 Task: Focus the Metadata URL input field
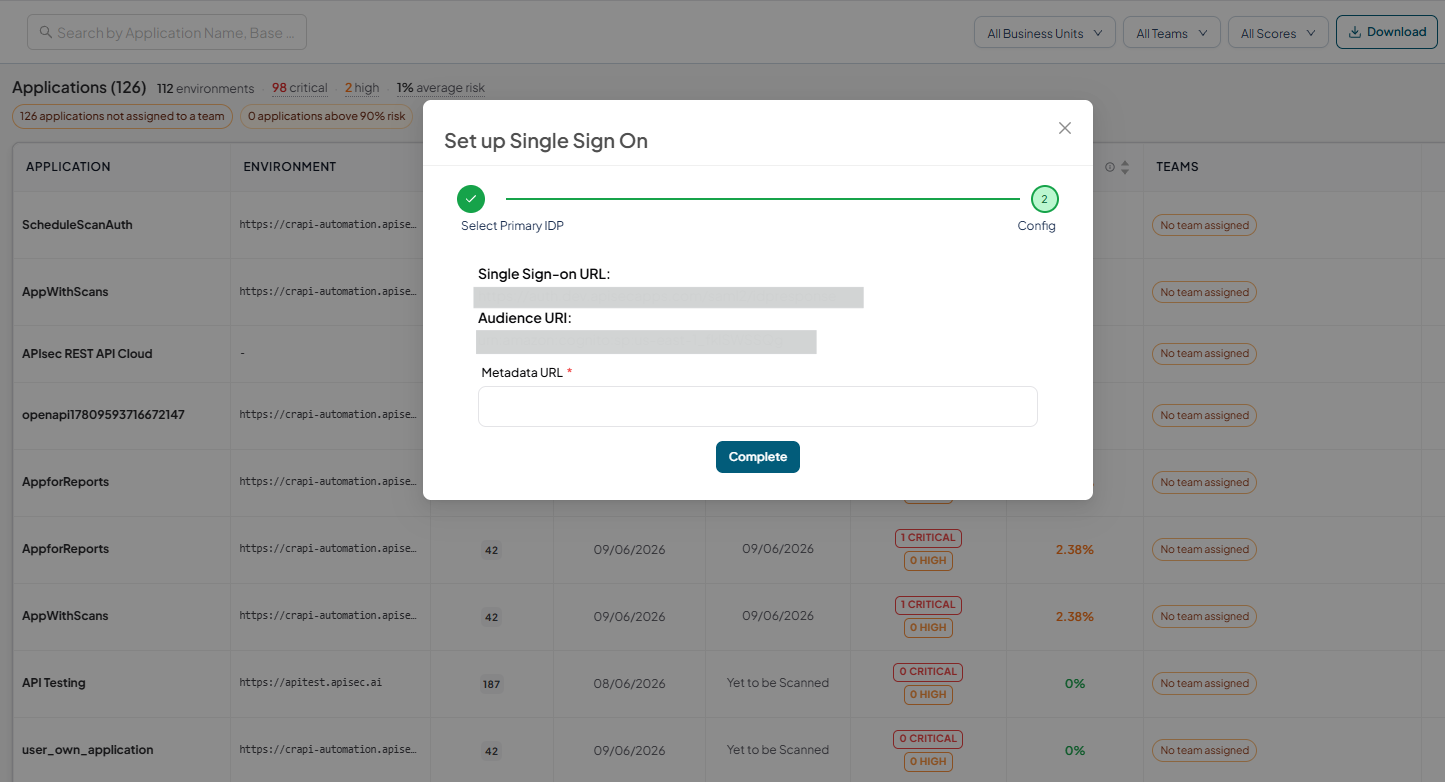758,407
